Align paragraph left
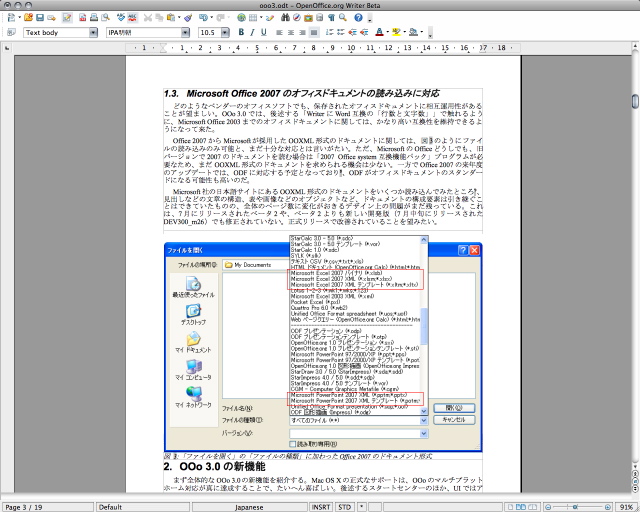The height and width of the screenshot is (512, 640). (280, 32)
